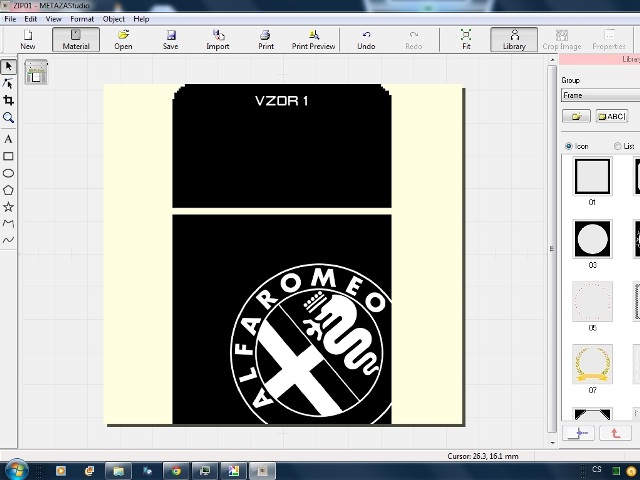The image size is (640, 480).
Task: Create a new document with New
Action: pos(28,40)
